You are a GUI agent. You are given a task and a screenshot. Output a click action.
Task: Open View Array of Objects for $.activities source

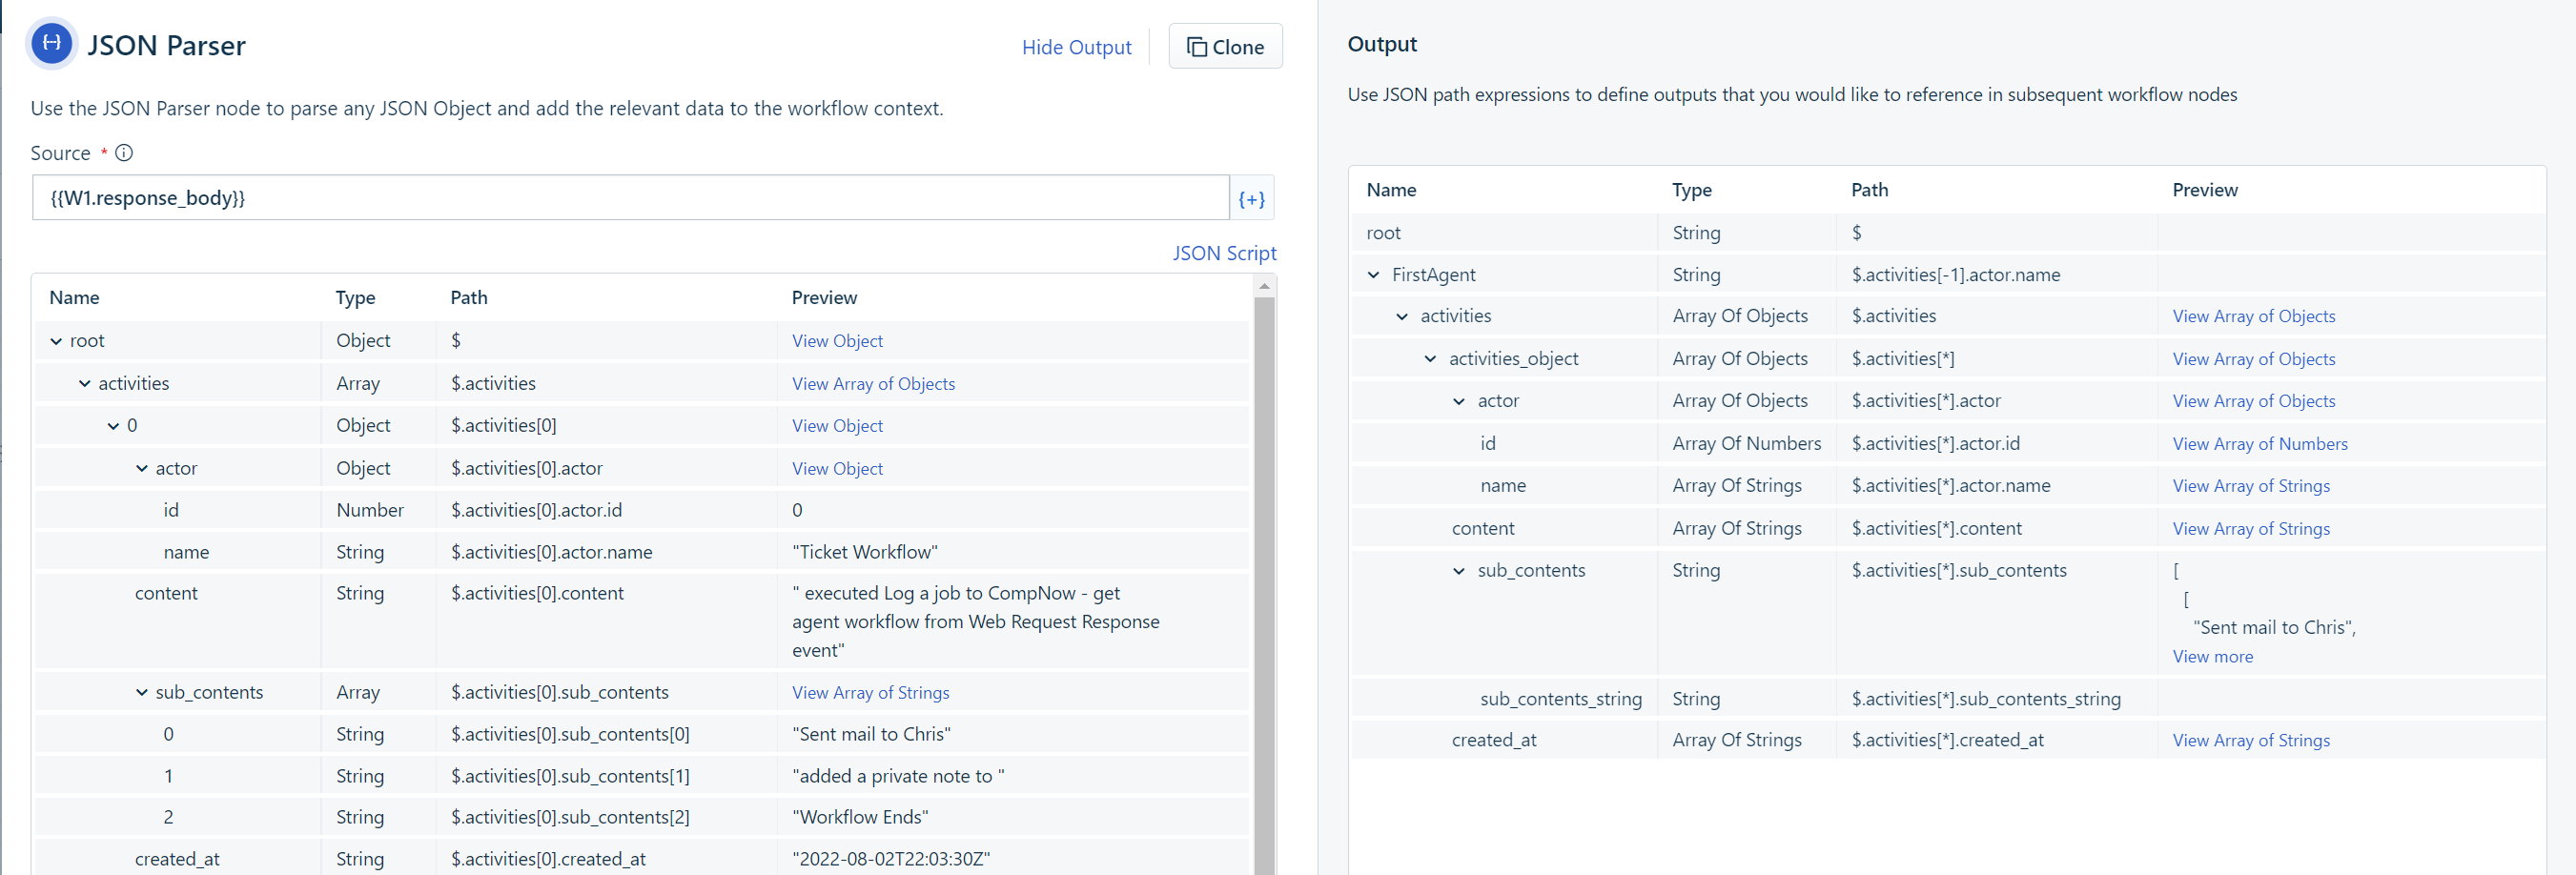(873, 384)
